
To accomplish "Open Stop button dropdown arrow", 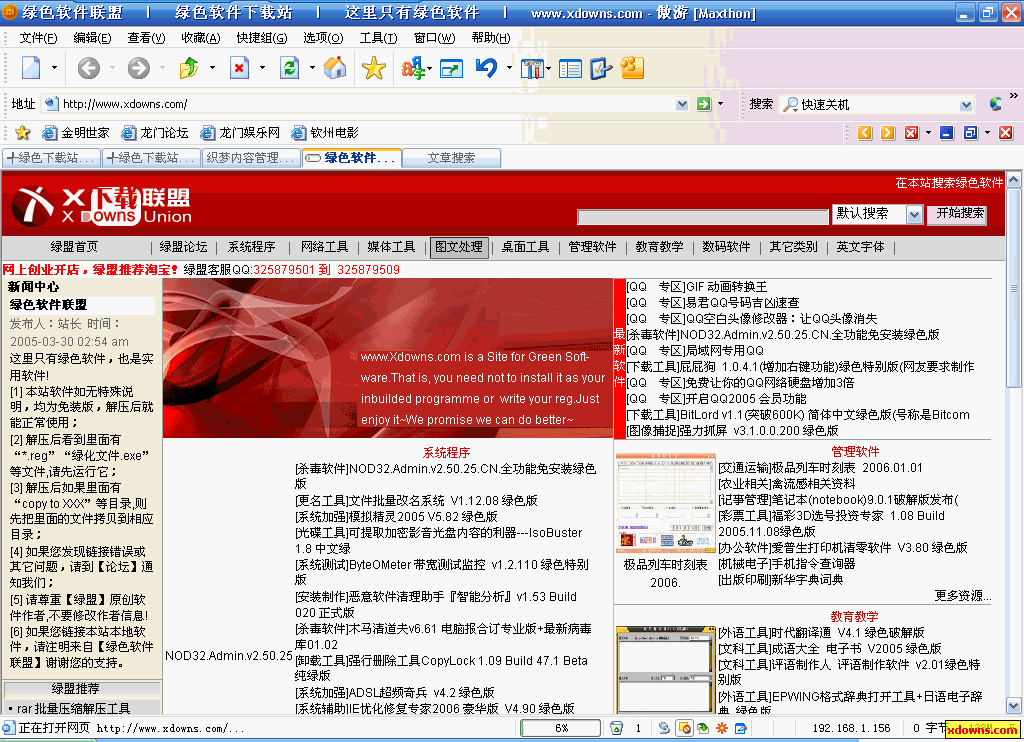I will pyautogui.click(x=262, y=67).
